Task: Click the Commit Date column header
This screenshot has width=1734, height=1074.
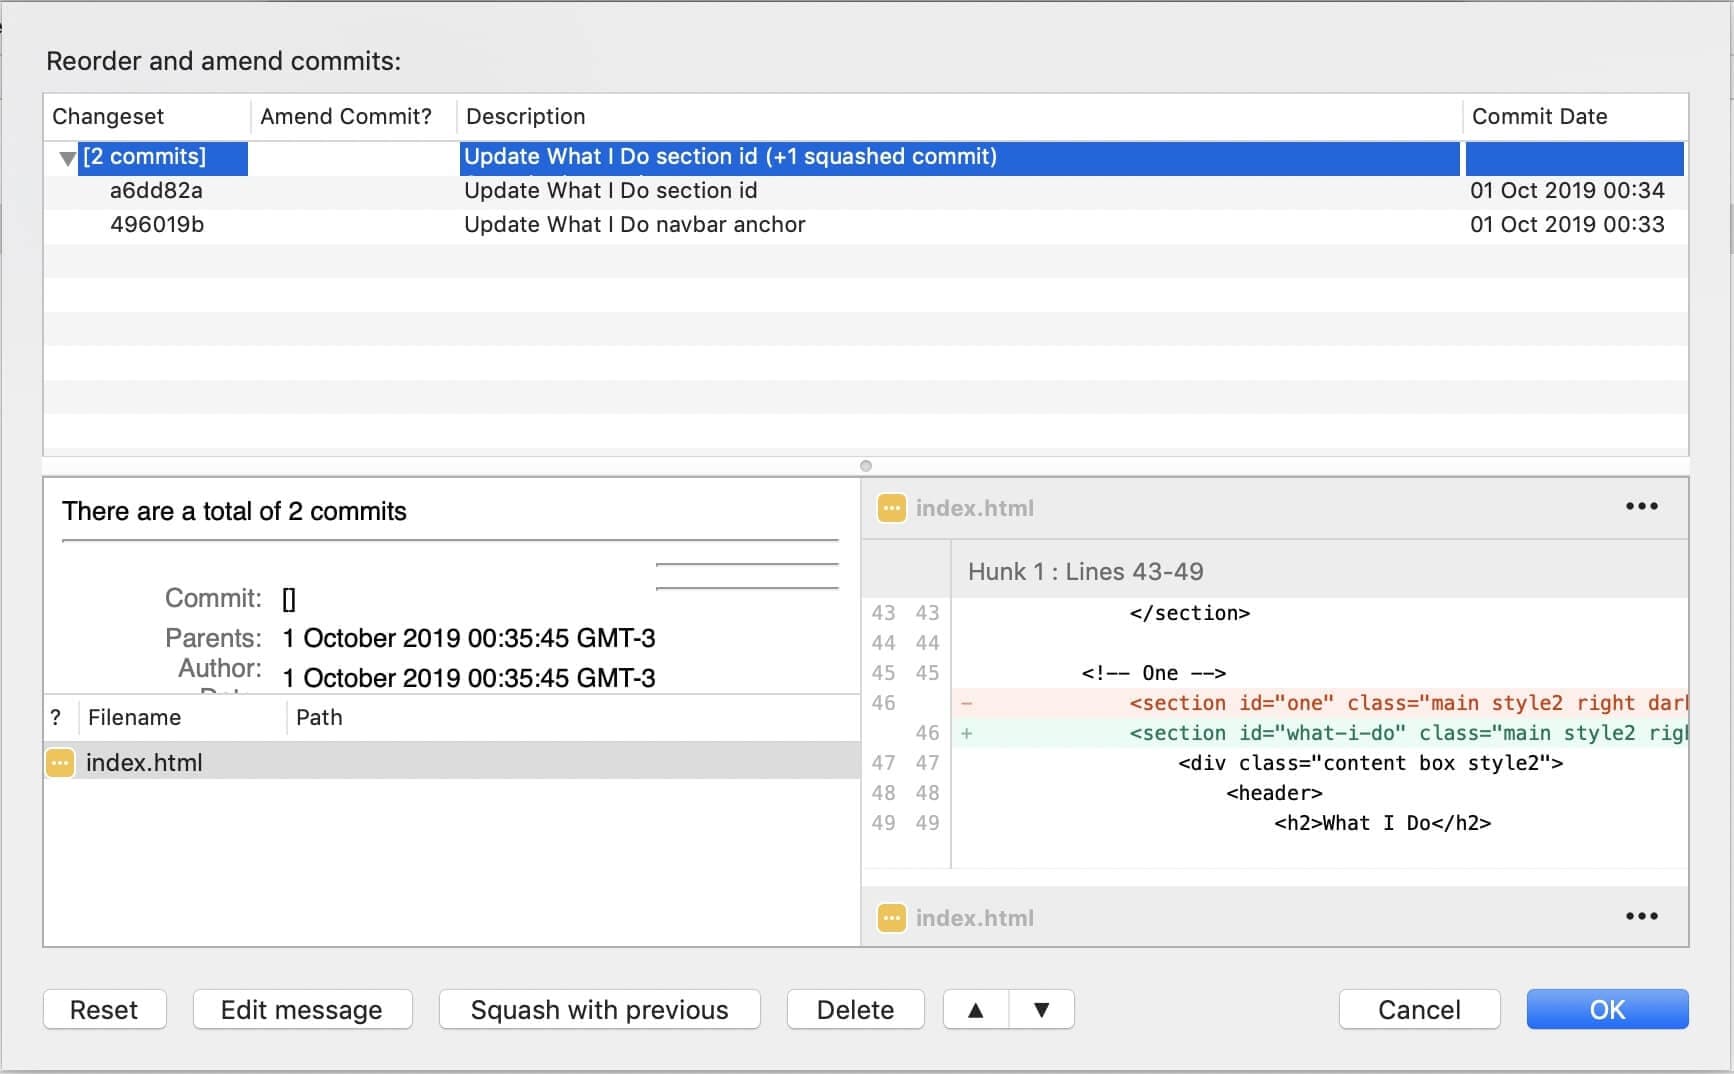Action: (1576, 116)
